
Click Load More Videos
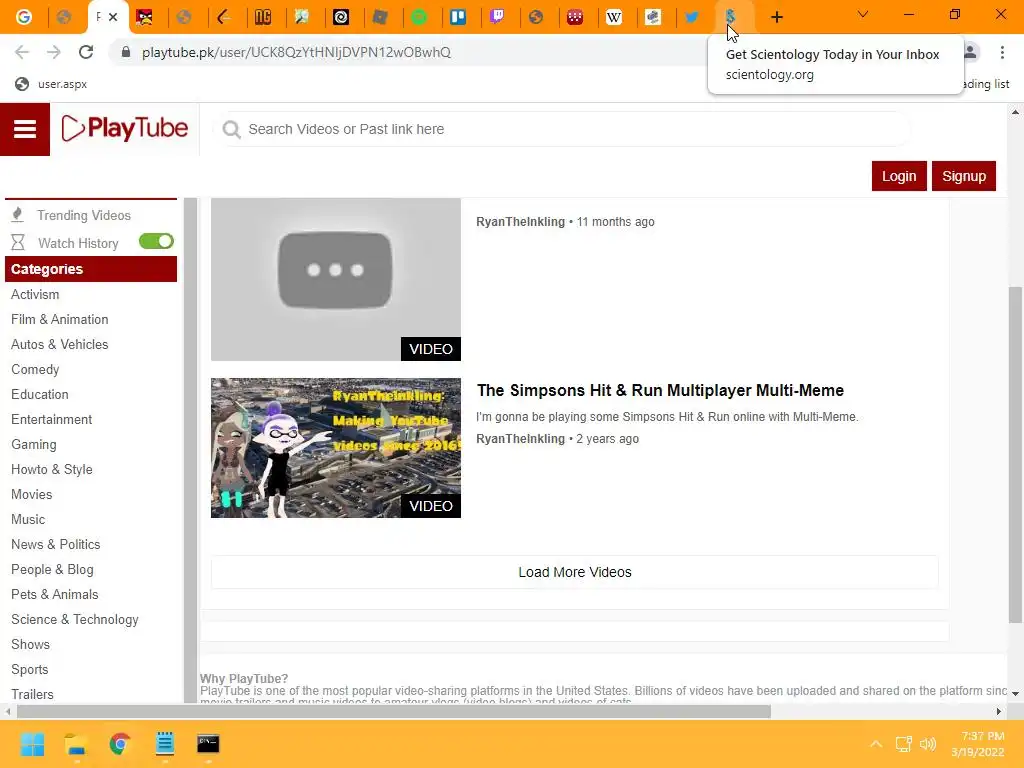coord(575,572)
